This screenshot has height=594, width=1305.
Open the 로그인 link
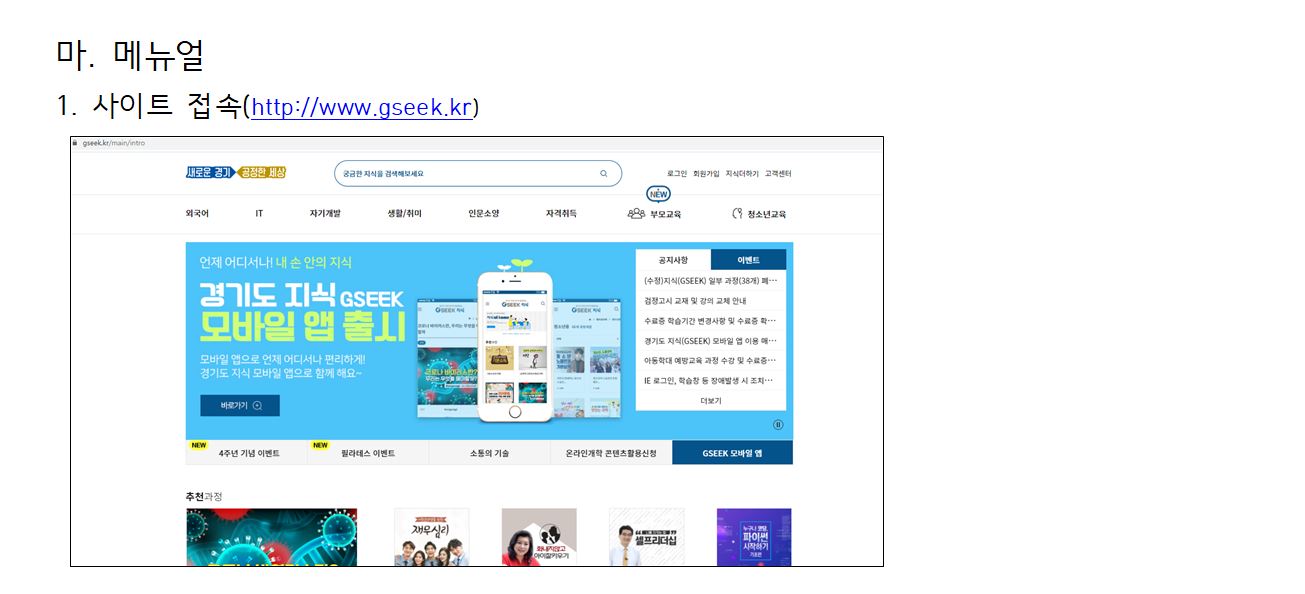677,174
